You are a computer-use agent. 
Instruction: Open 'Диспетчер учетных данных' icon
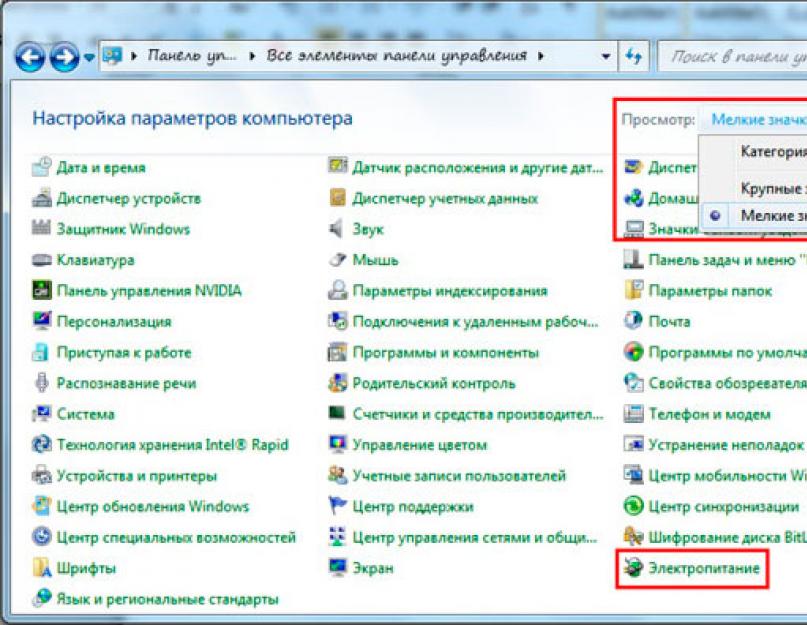pos(338,198)
